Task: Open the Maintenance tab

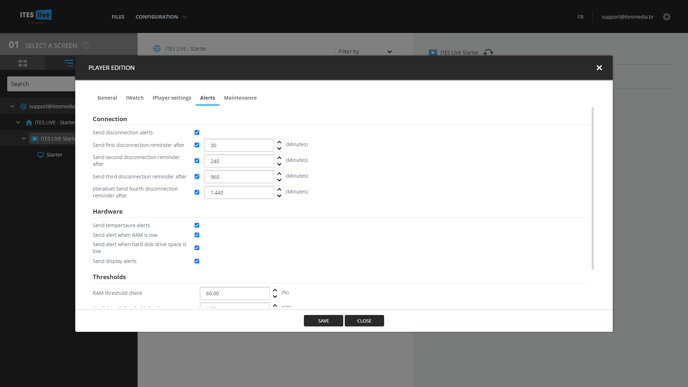Action: point(240,98)
